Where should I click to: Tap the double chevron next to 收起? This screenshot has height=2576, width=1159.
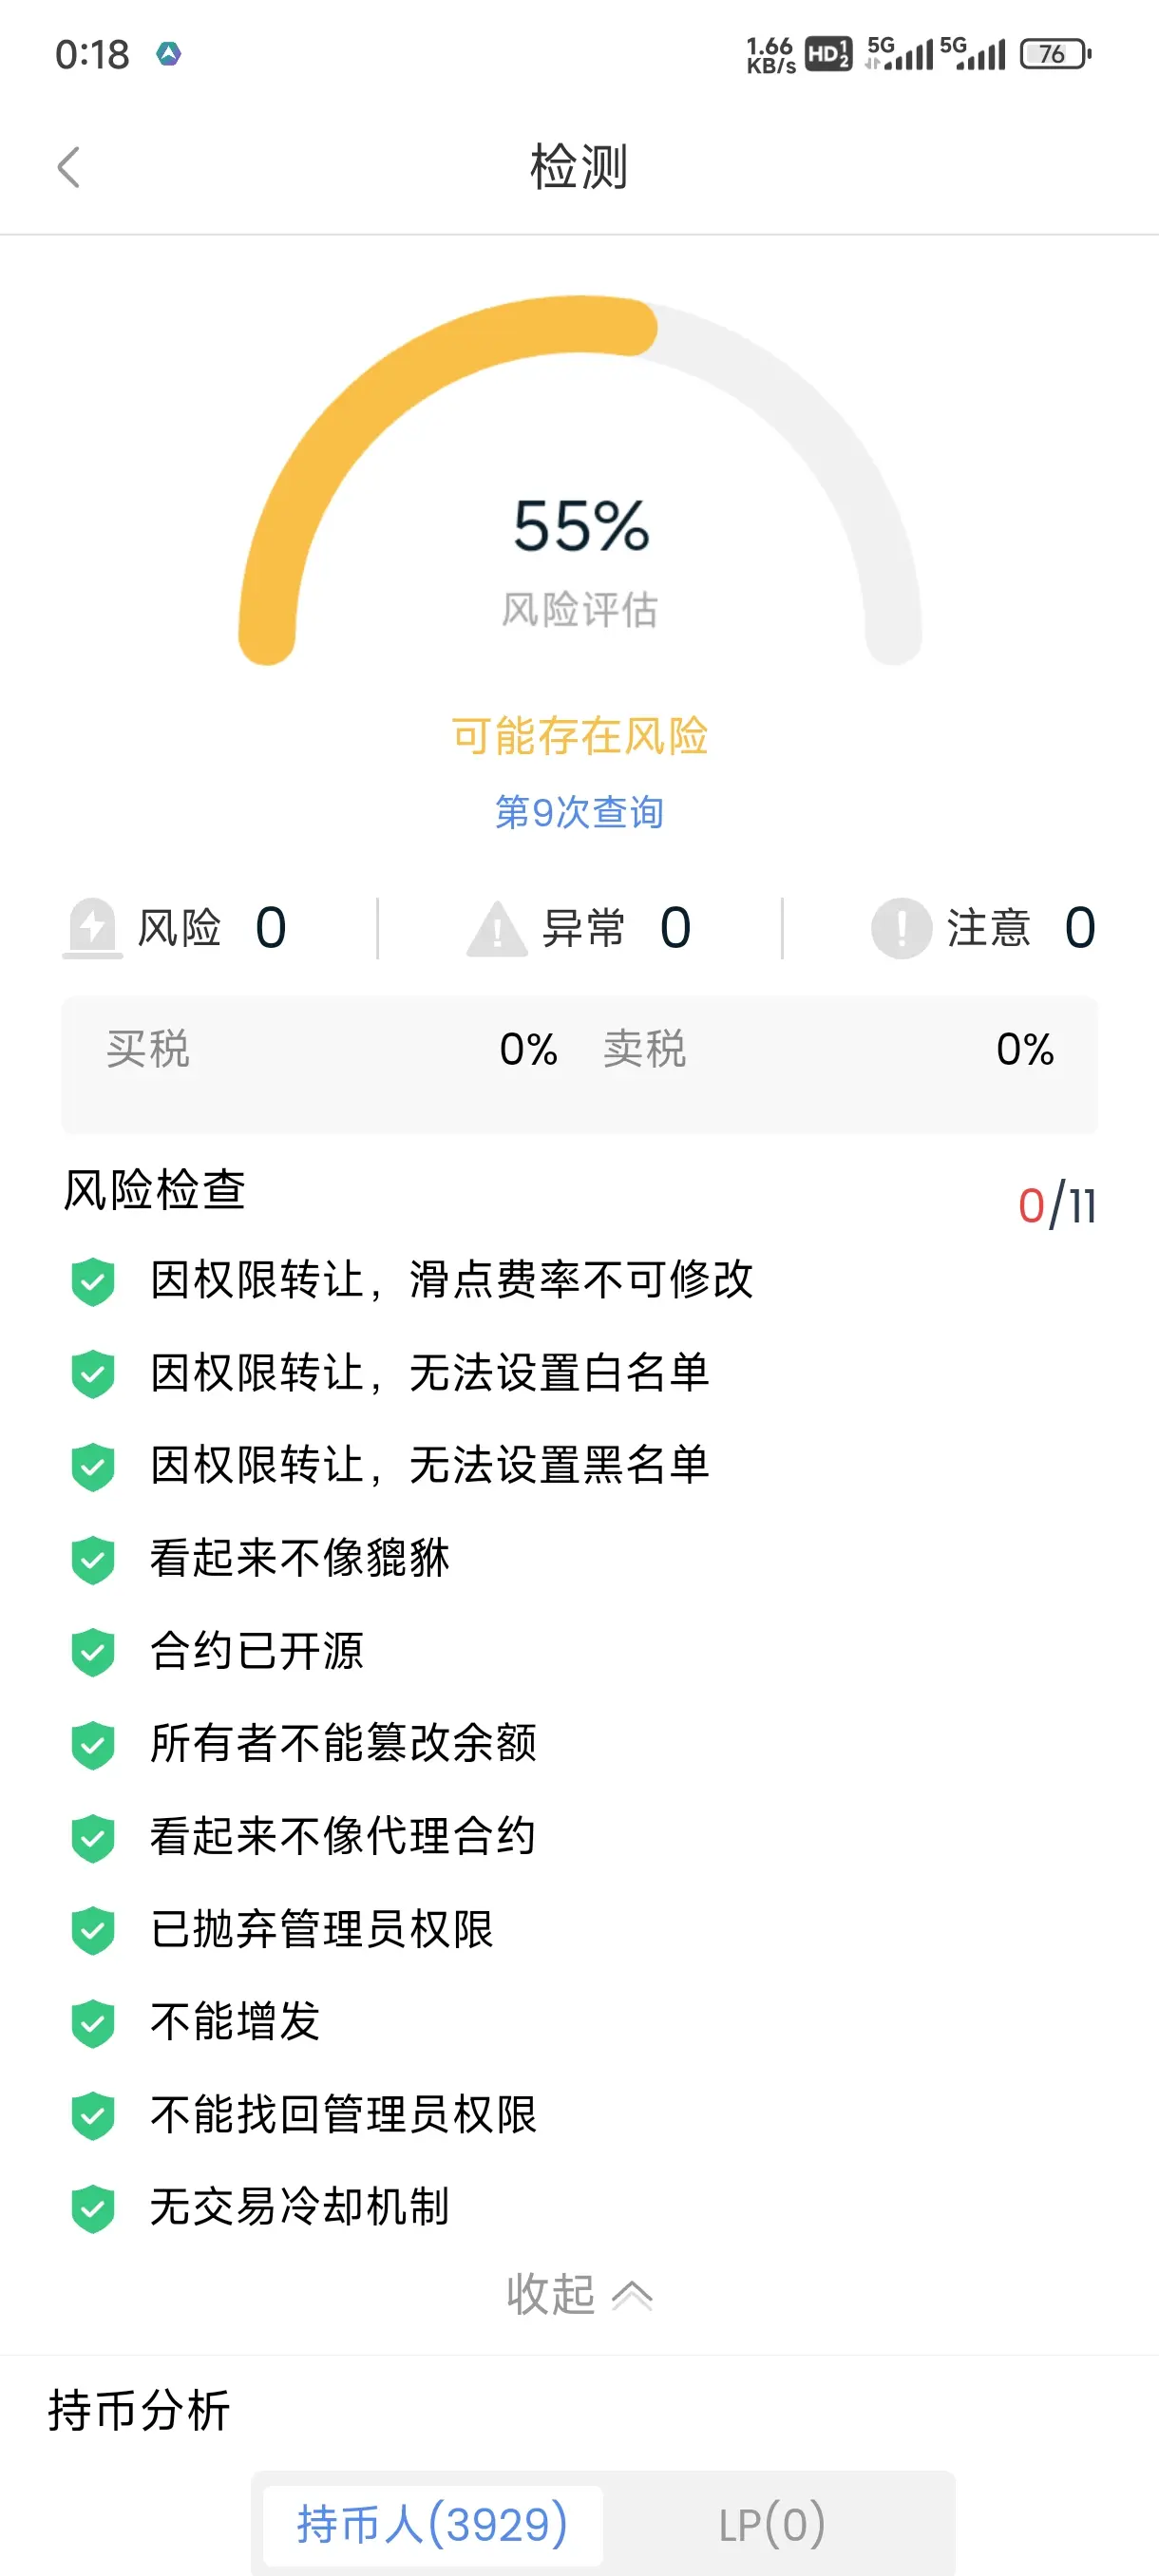632,2296
